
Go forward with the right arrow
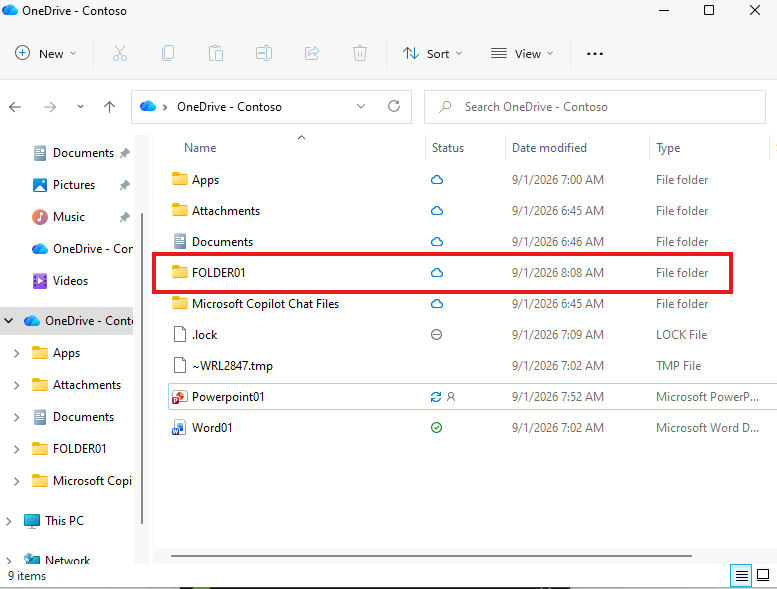click(x=50, y=107)
